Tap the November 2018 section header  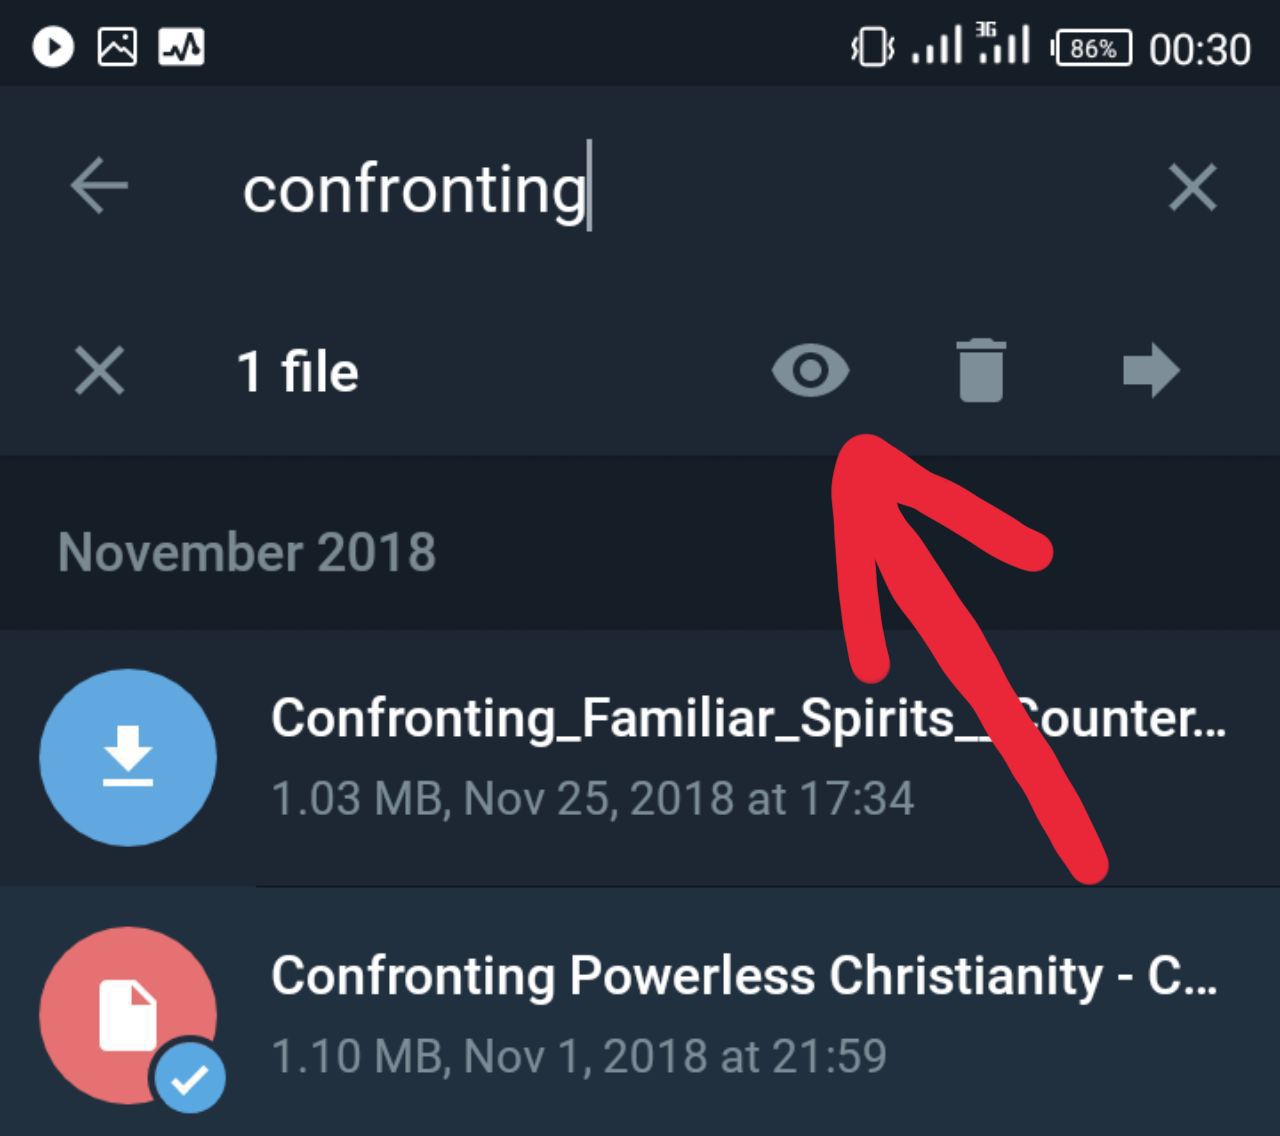(x=247, y=552)
